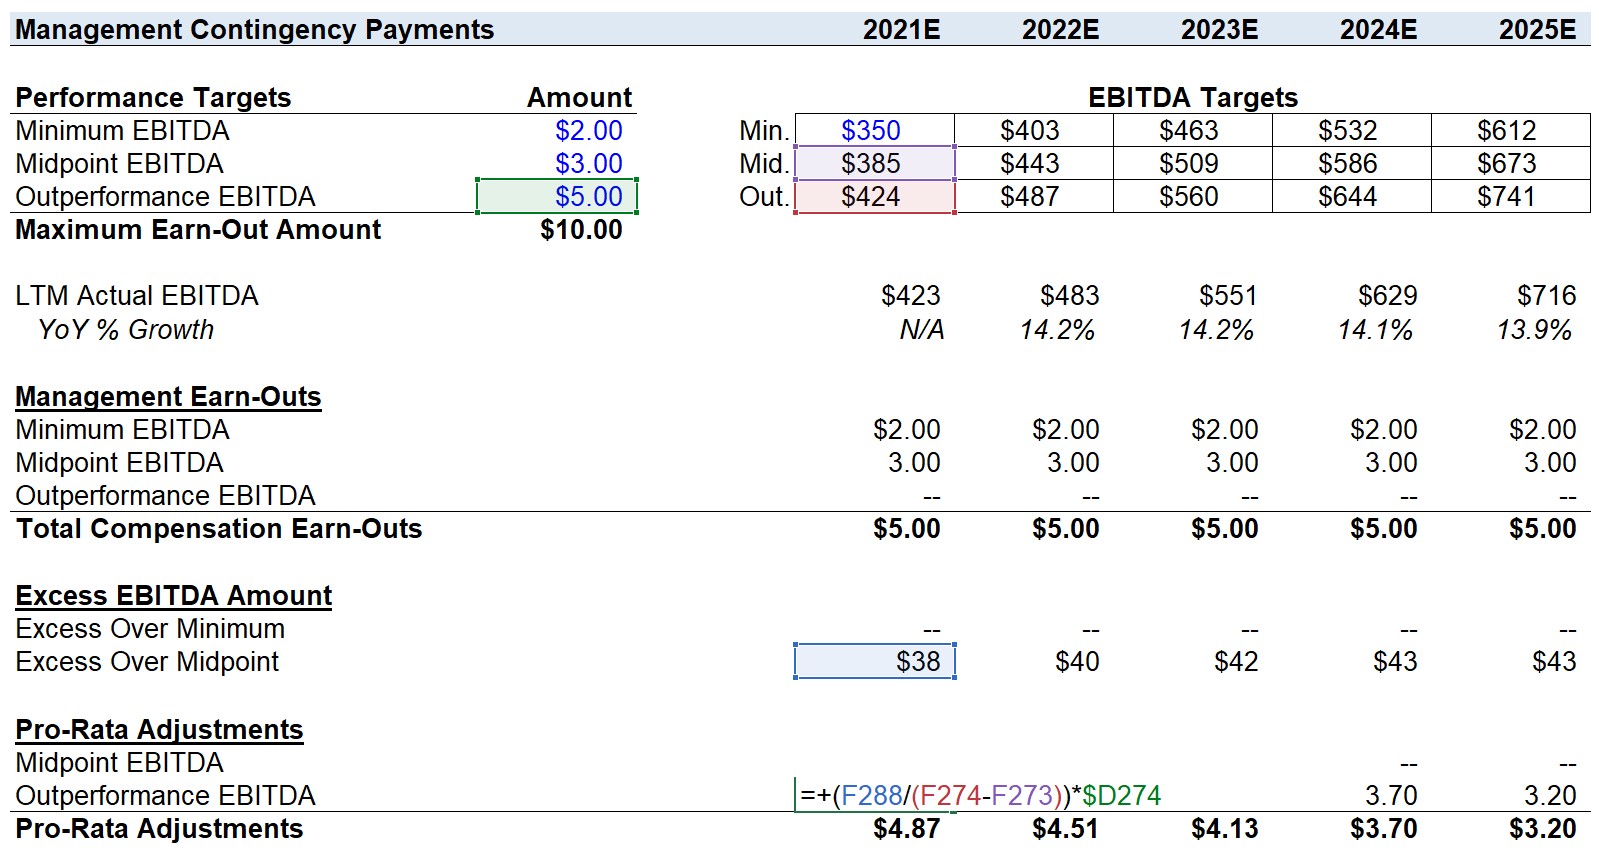Select the Excess Over Minimum label
Viewport: 1599px width, 855px height.
click(150, 629)
